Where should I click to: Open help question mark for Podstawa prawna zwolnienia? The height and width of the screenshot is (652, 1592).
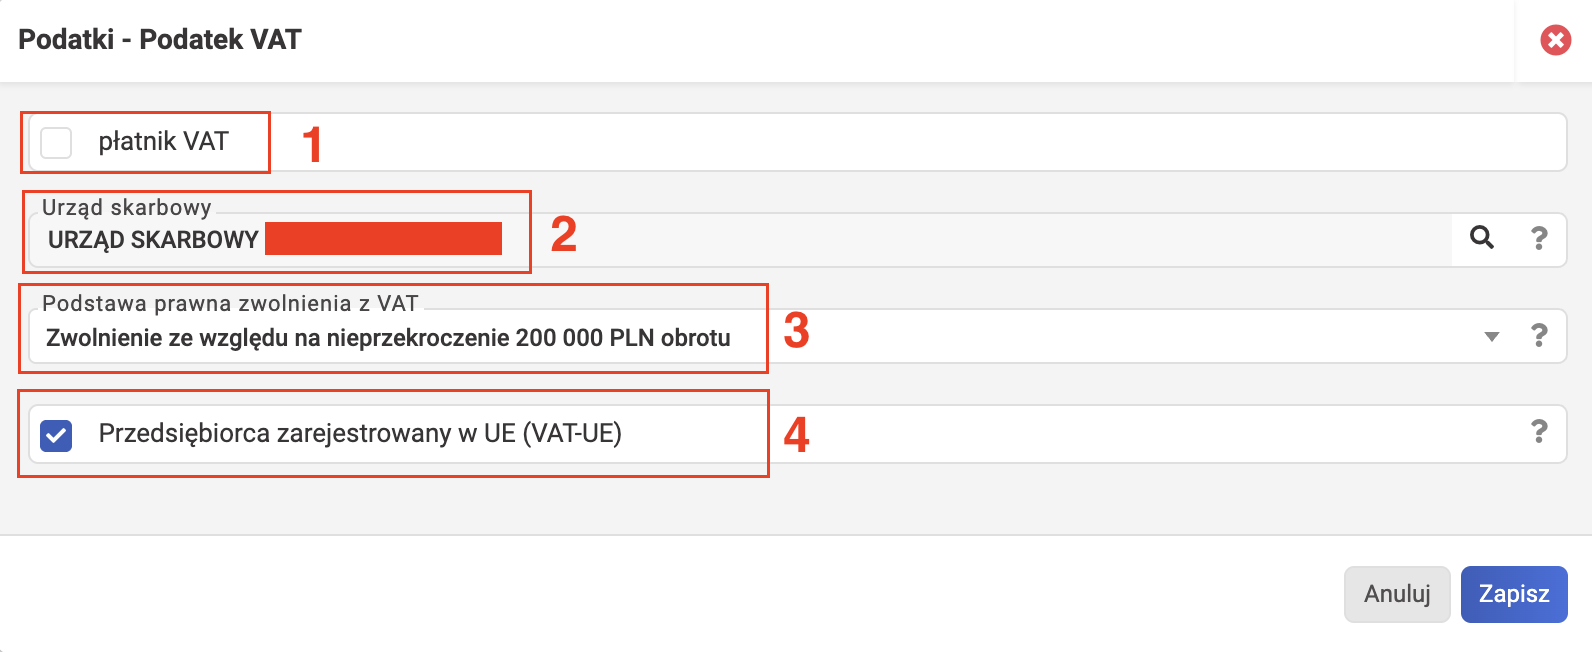point(1539,335)
